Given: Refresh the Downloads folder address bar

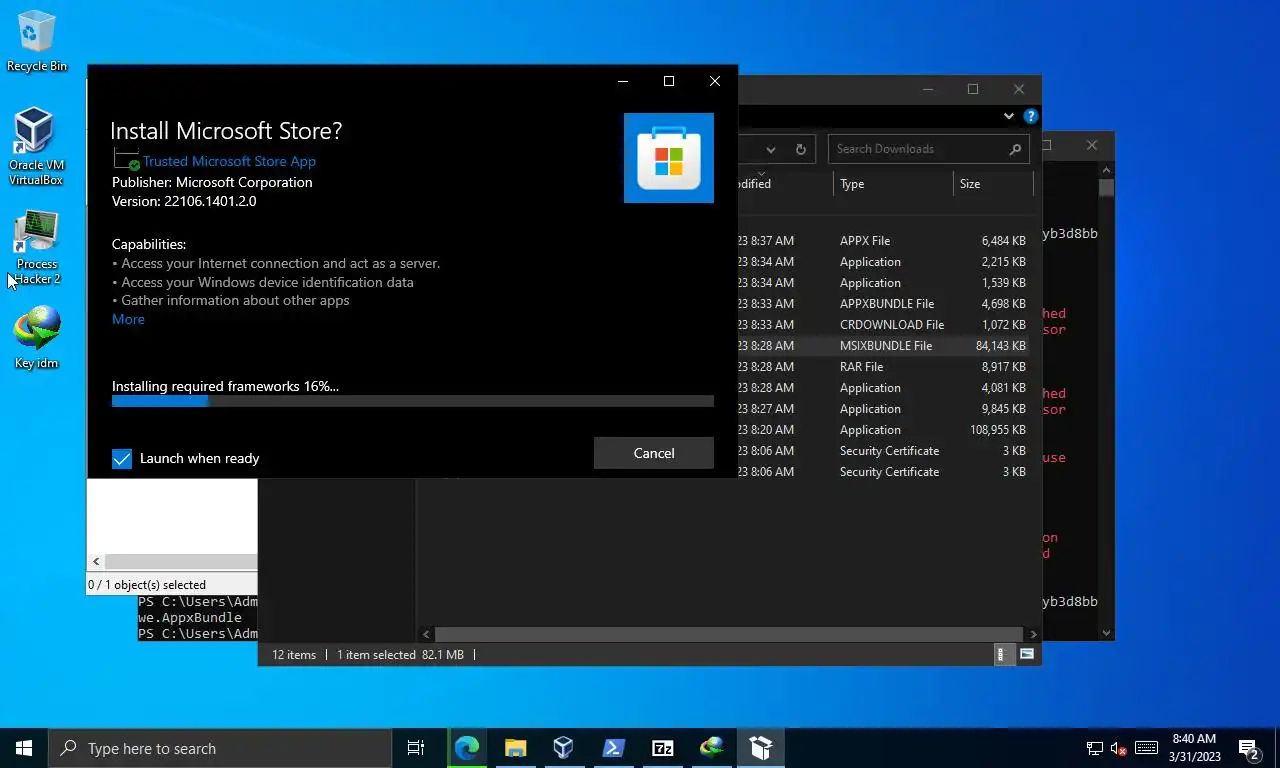Looking at the screenshot, I should pos(800,149).
